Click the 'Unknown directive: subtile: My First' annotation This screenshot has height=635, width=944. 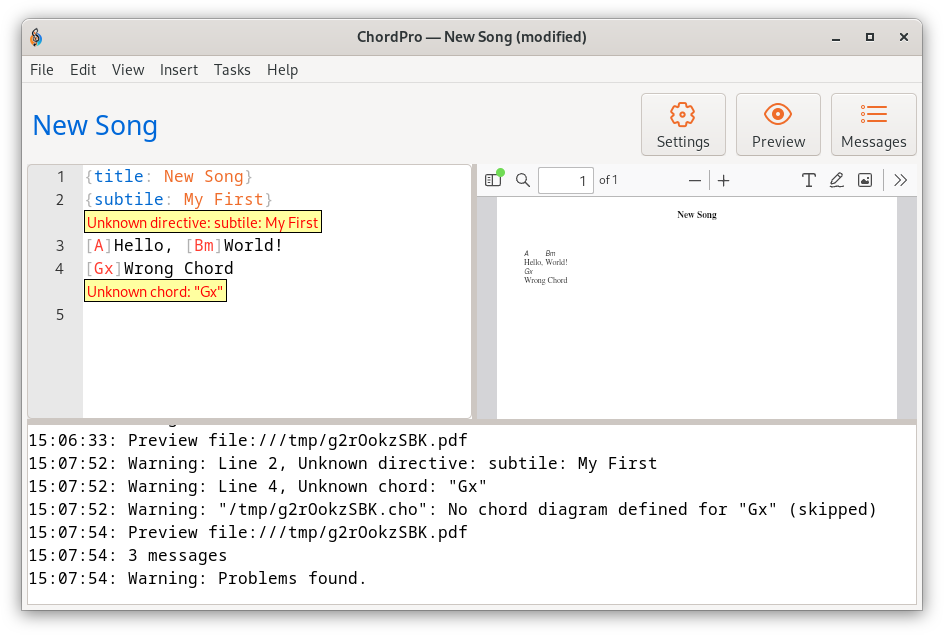(x=203, y=222)
